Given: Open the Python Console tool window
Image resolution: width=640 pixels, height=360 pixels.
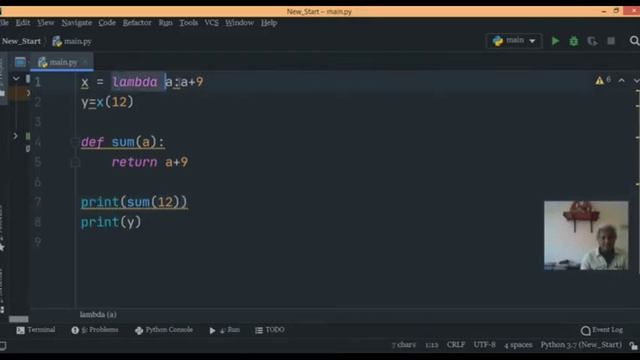Looking at the screenshot, I should [x=164, y=330].
